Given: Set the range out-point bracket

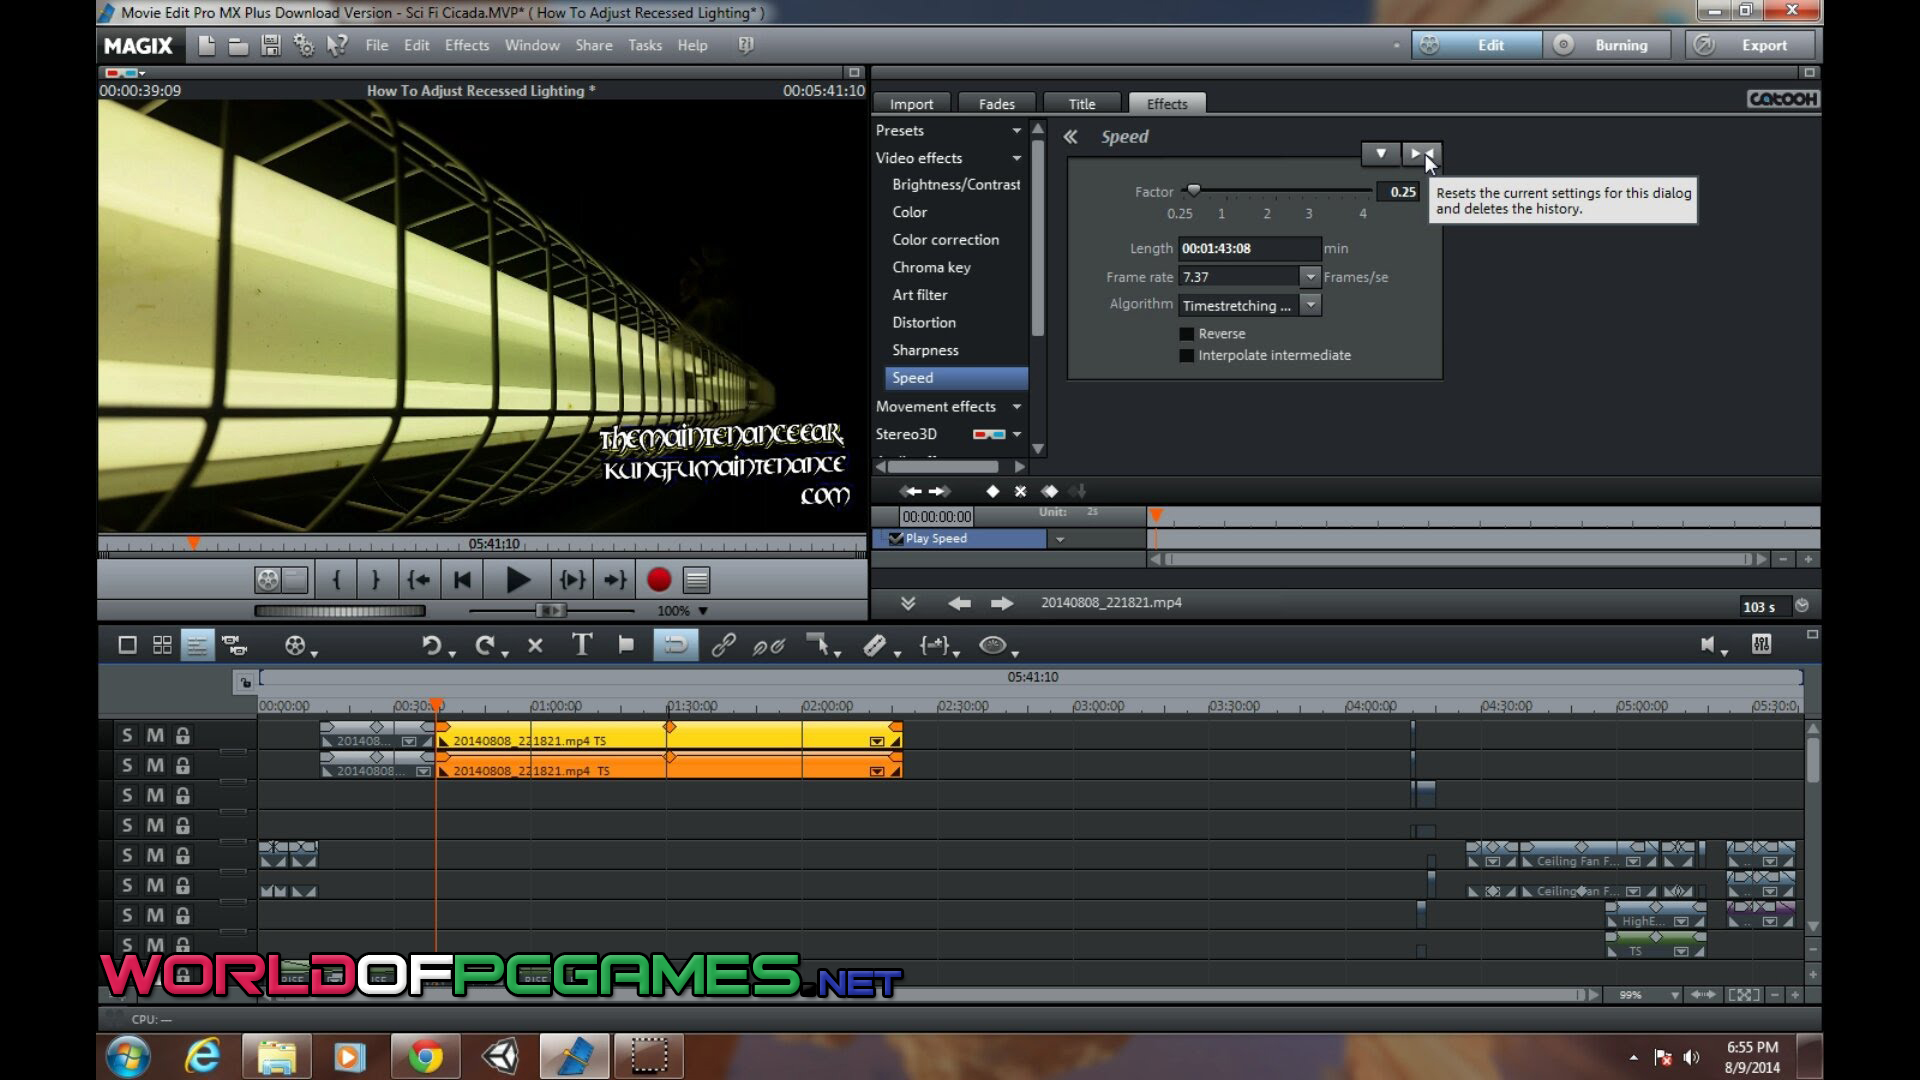Looking at the screenshot, I should click(x=375, y=580).
